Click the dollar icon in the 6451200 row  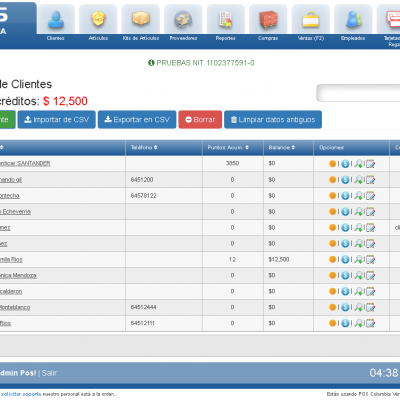(345, 180)
